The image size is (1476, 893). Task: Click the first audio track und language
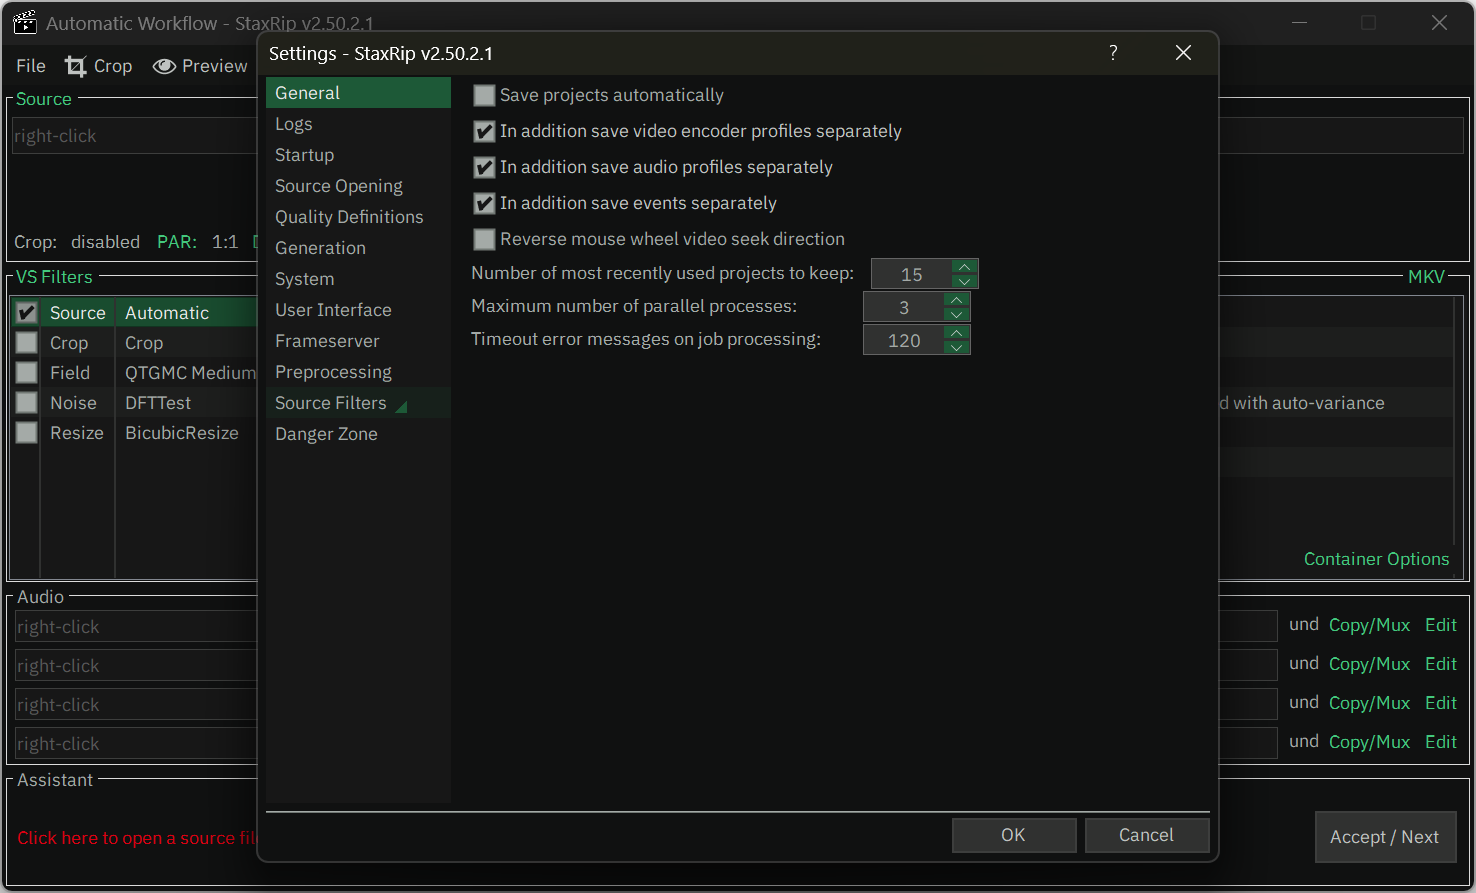coord(1304,624)
